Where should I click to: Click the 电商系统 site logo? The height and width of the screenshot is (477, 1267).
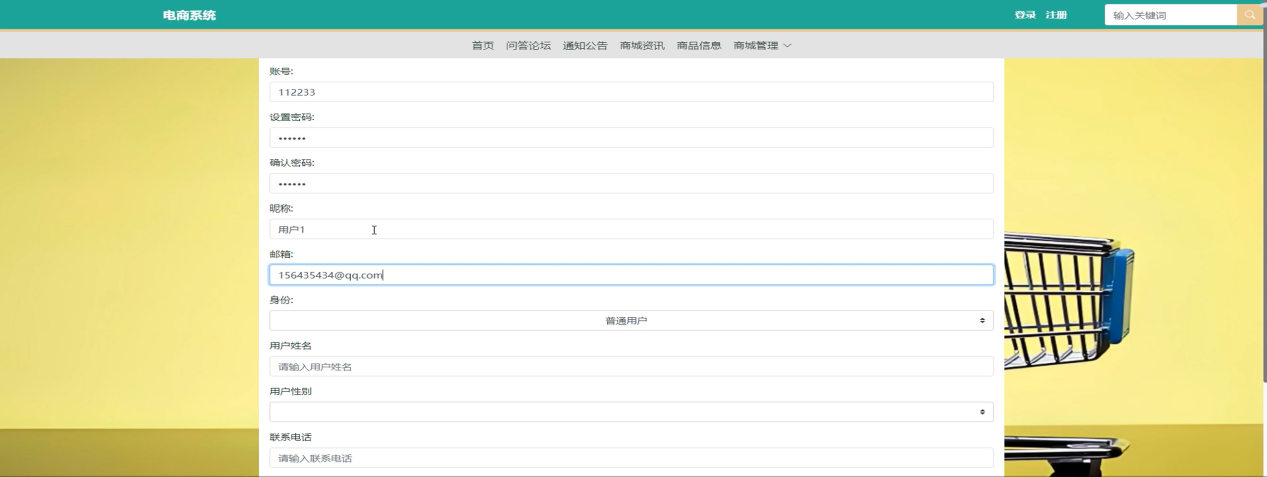click(189, 15)
